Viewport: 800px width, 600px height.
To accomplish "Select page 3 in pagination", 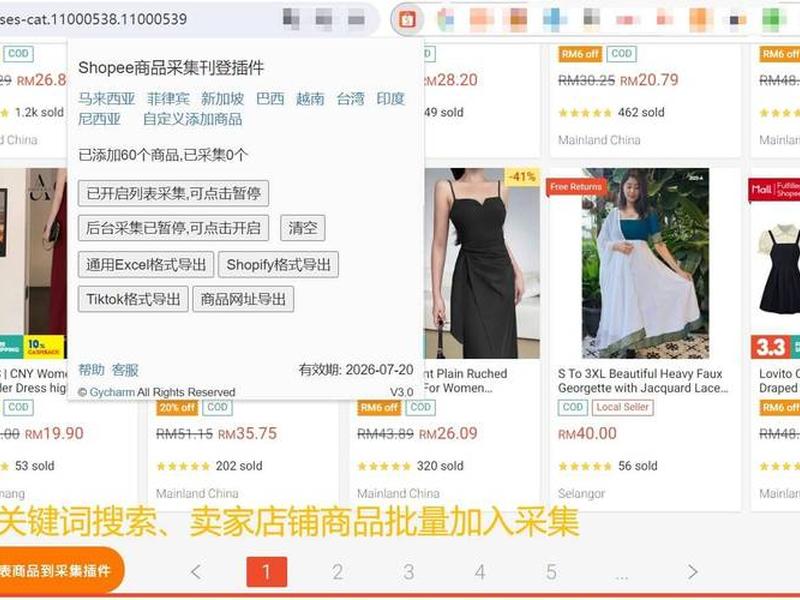I will click(409, 572).
